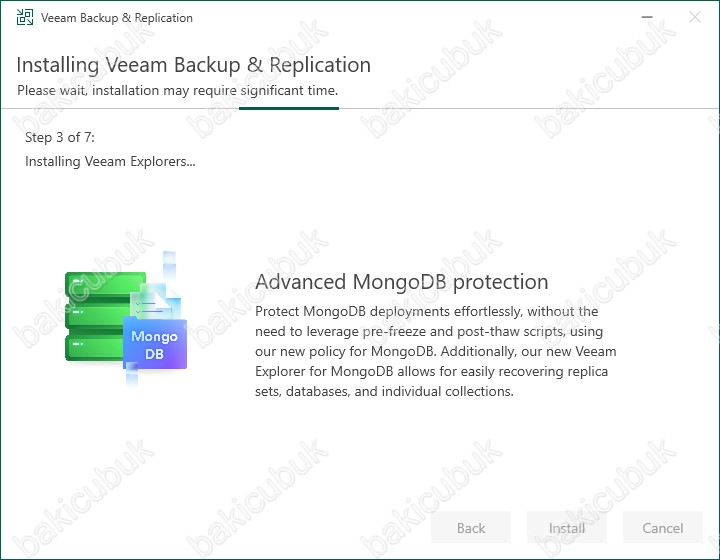This screenshot has width=720, height=560.
Task: Click the disabled Install button
Action: point(567,528)
